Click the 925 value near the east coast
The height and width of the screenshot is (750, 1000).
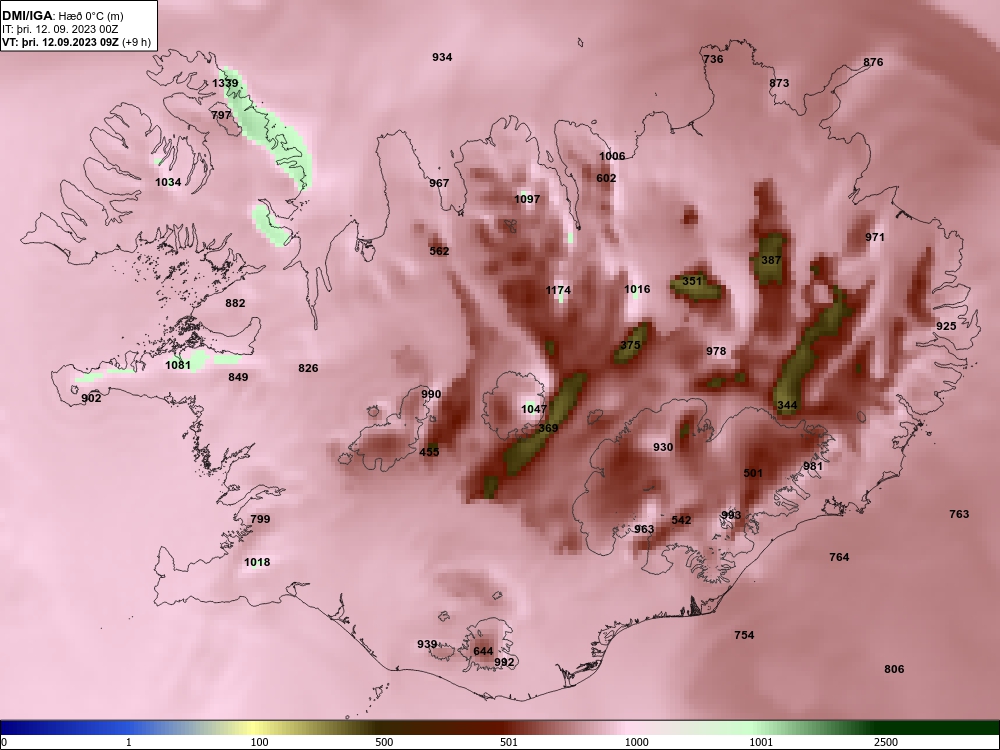click(x=946, y=327)
